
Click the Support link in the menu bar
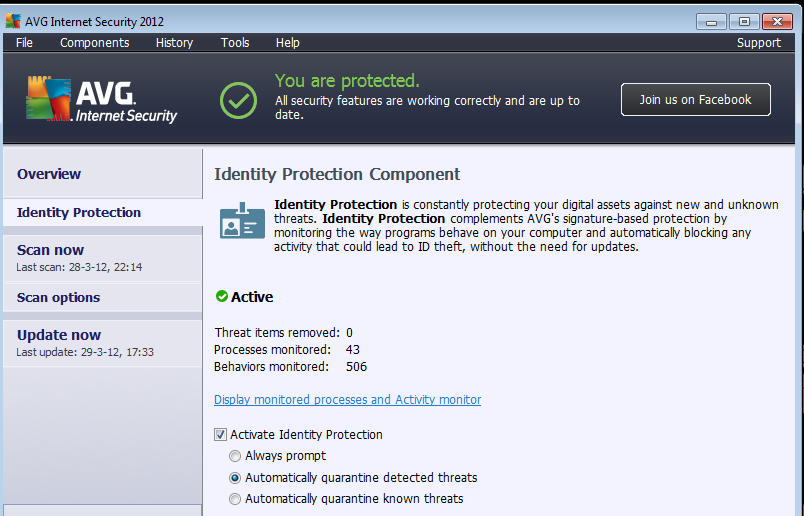click(758, 43)
